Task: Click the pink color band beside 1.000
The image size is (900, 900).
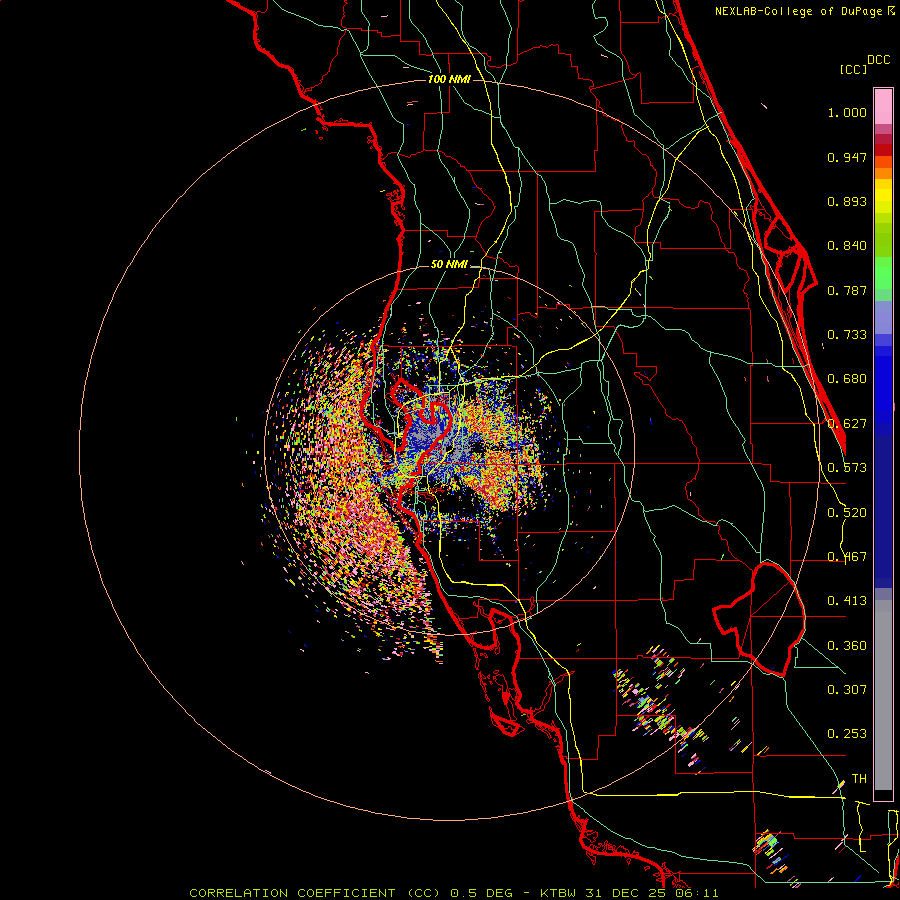Action: pyautogui.click(x=883, y=107)
